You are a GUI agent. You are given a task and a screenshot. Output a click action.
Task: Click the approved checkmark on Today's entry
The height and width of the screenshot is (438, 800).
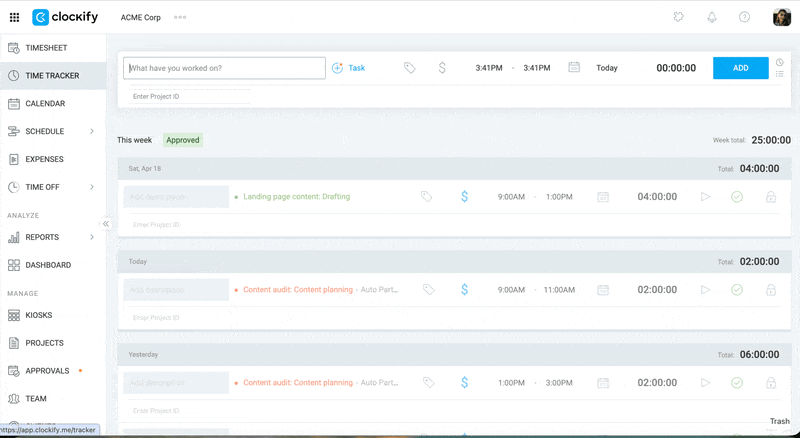[737, 290]
